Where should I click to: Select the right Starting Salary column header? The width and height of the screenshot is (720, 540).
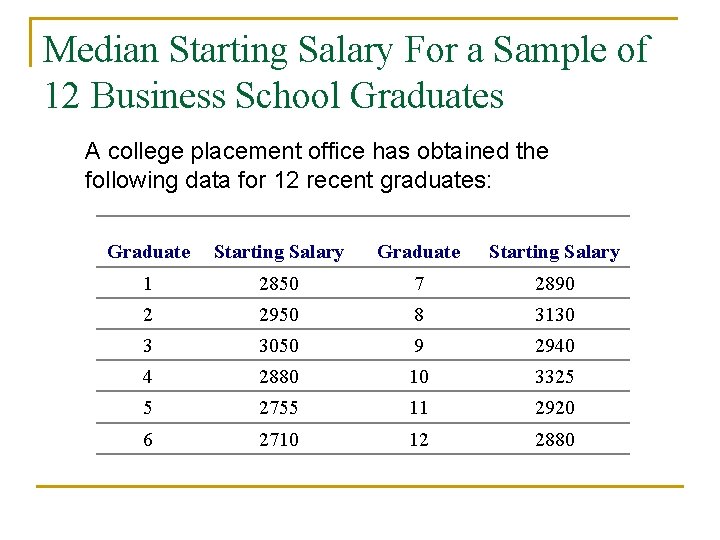click(x=553, y=252)
